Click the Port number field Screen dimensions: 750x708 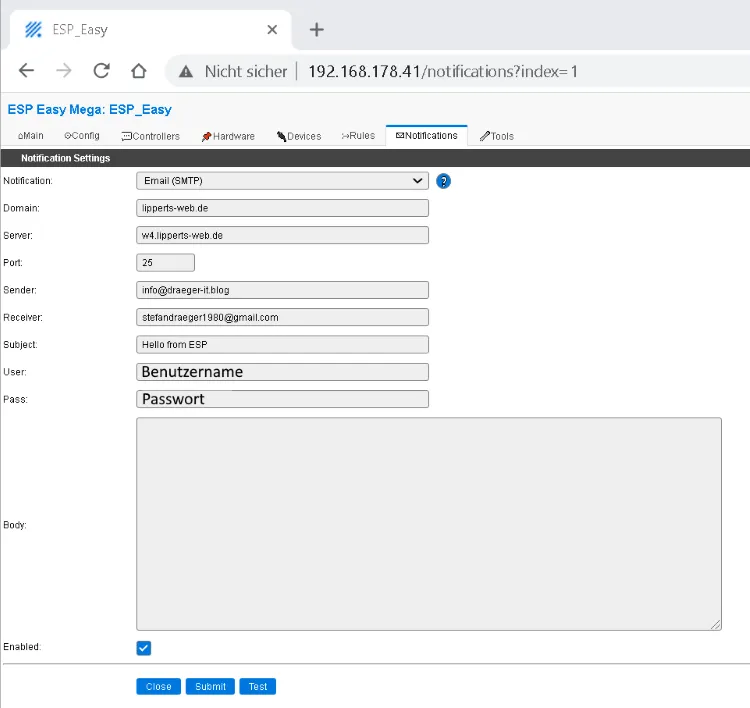[165, 263]
